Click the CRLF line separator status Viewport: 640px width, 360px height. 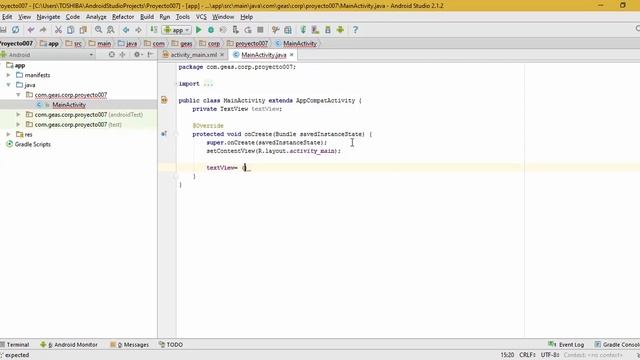[527, 355]
